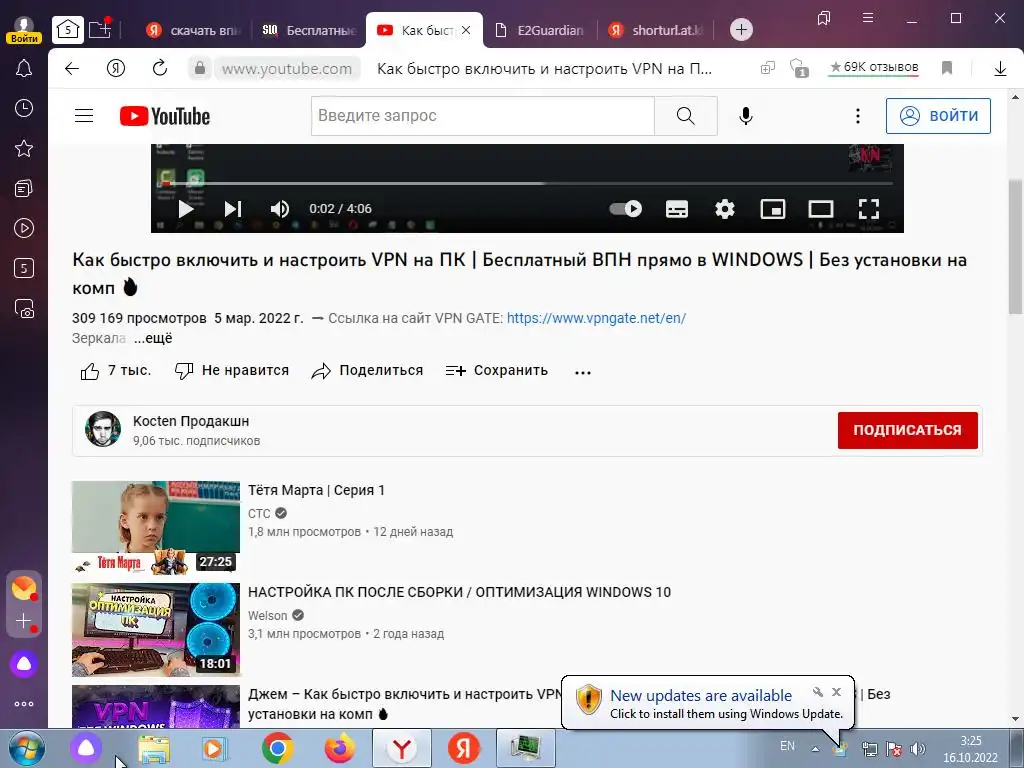Click the Не нравится dislike button
This screenshot has width=1024, height=768.
pos(231,371)
